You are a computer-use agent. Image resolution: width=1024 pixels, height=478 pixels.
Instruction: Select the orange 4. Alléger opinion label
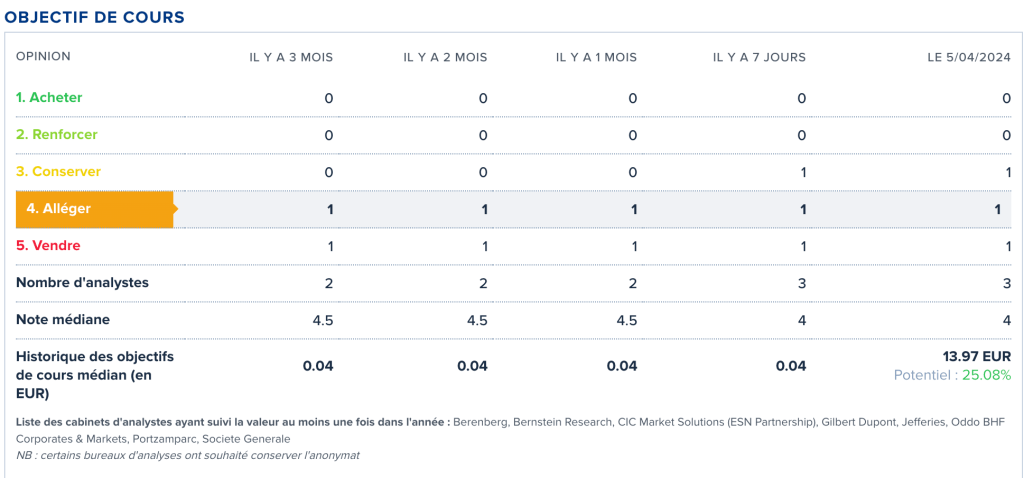(x=95, y=209)
